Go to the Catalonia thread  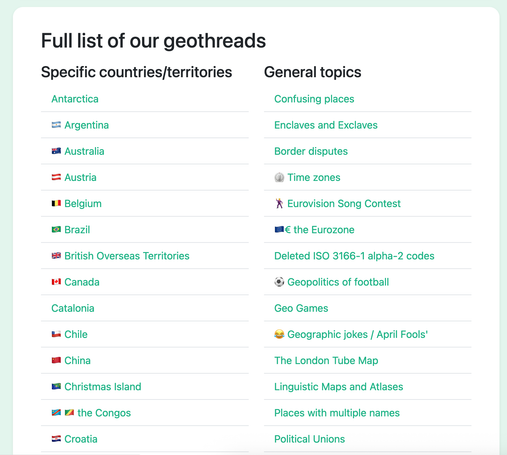click(x=73, y=308)
